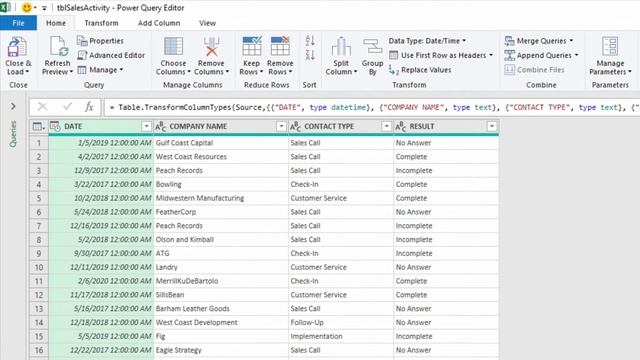This screenshot has height=360, width=640.
Task: Select 'MerrillKuDeBartolo' cell
Action: [x=221, y=281]
